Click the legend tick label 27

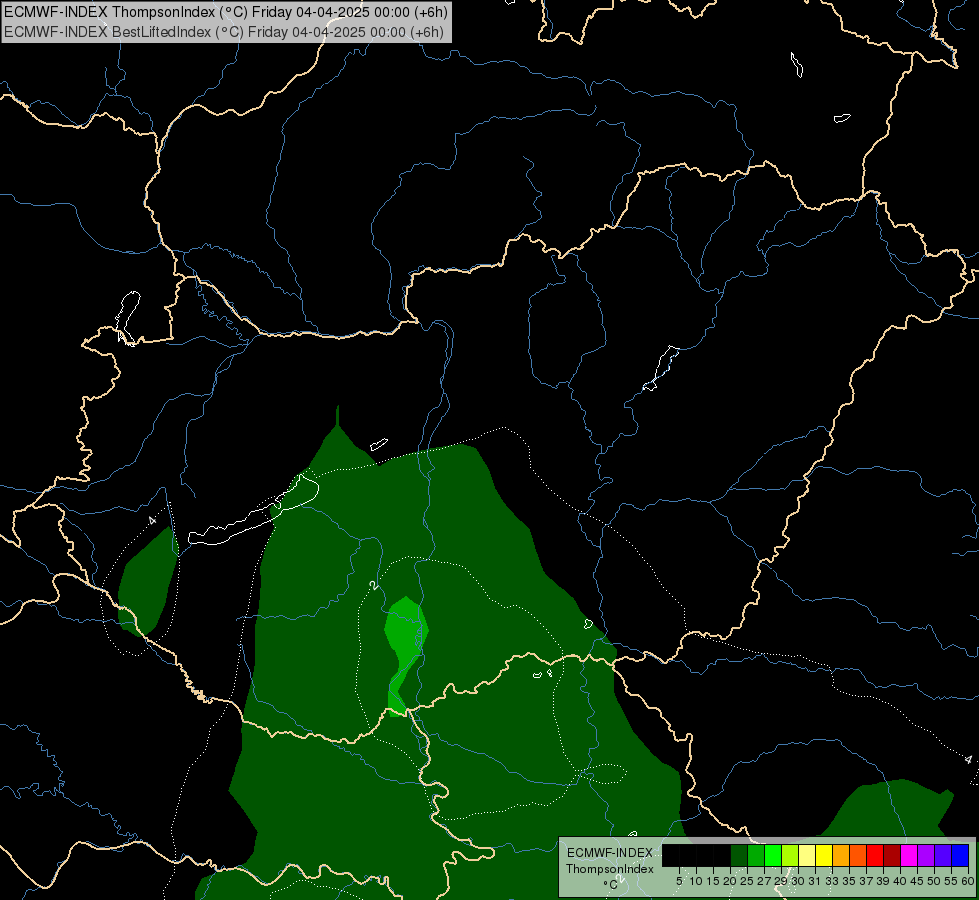click(x=764, y=881)
